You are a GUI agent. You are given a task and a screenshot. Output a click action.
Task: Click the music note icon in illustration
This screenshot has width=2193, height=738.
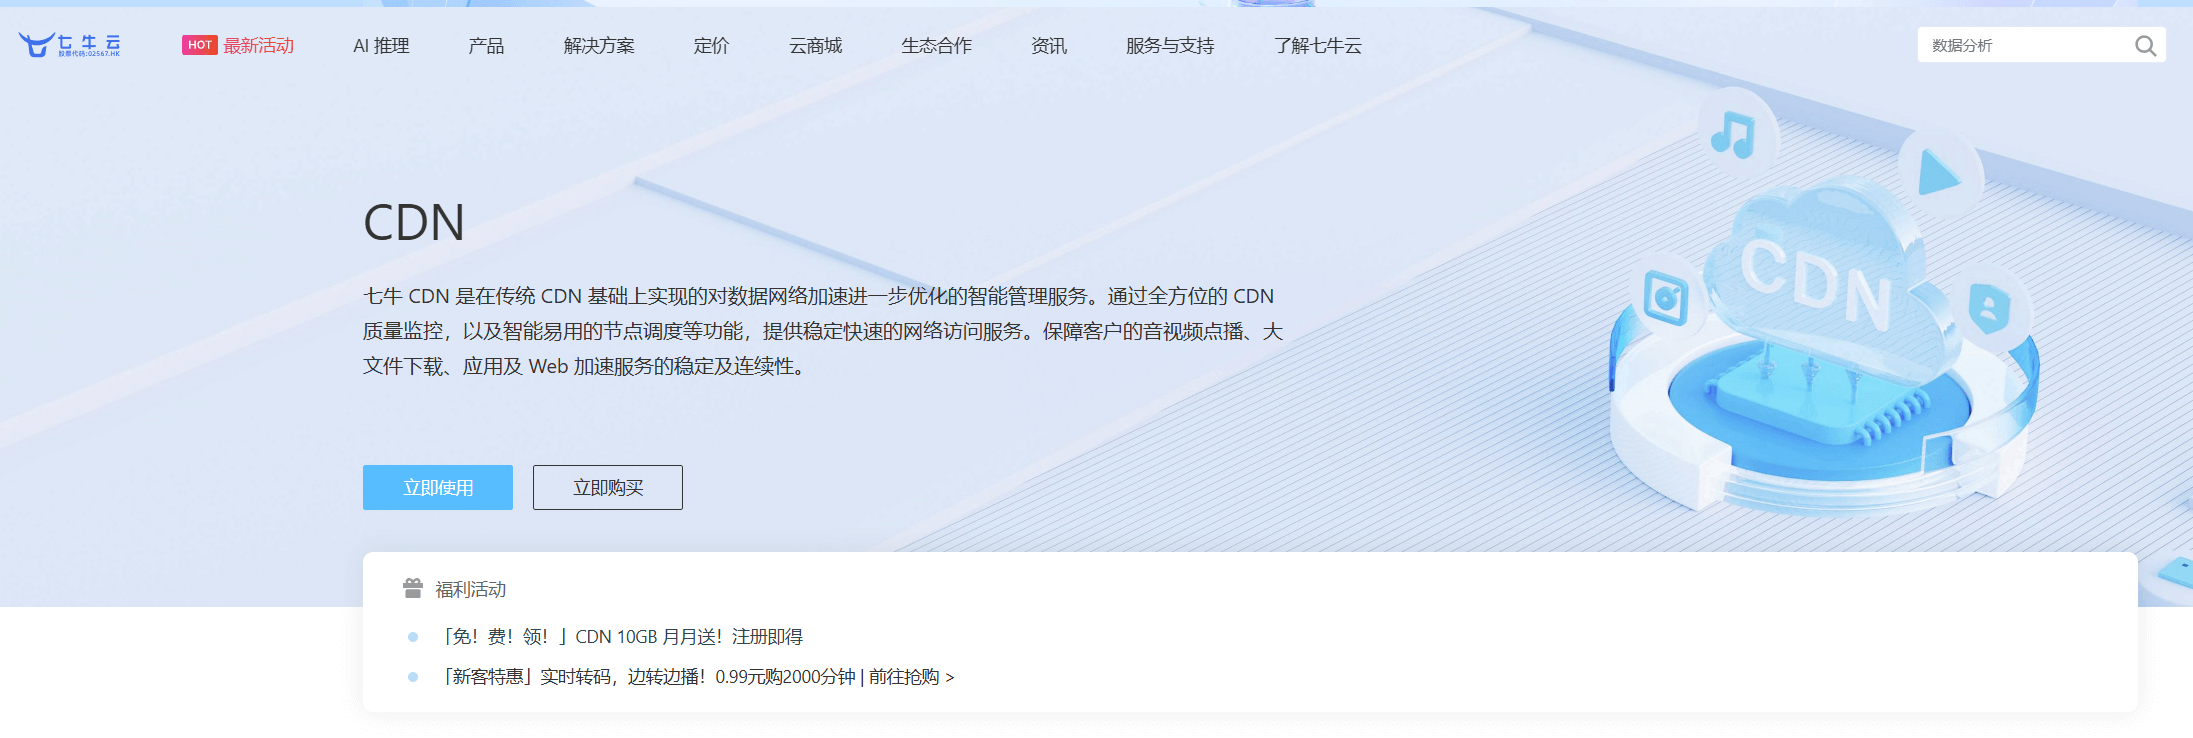1733,135
